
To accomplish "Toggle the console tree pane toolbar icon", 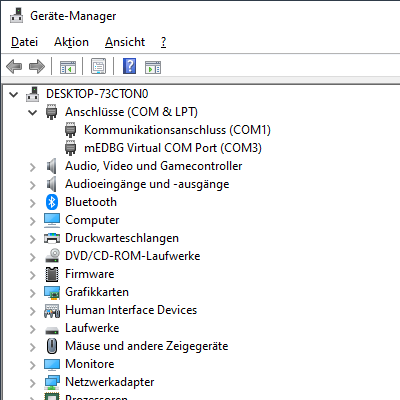I will (68, 67).
